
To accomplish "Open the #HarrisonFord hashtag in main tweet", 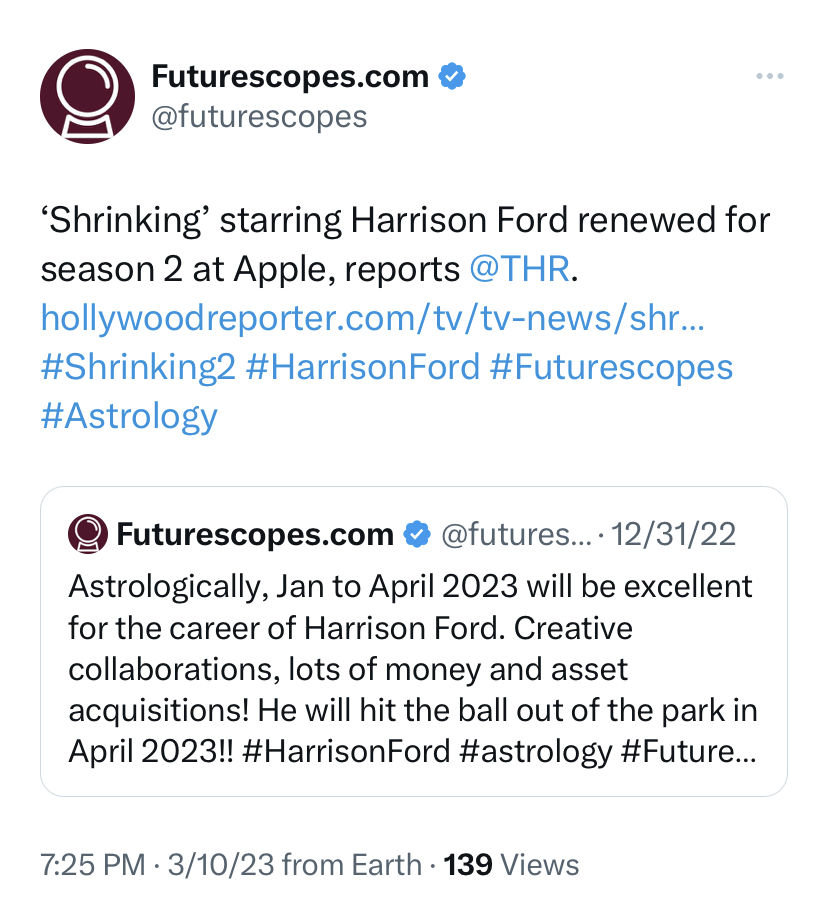I will pos(363,367).
